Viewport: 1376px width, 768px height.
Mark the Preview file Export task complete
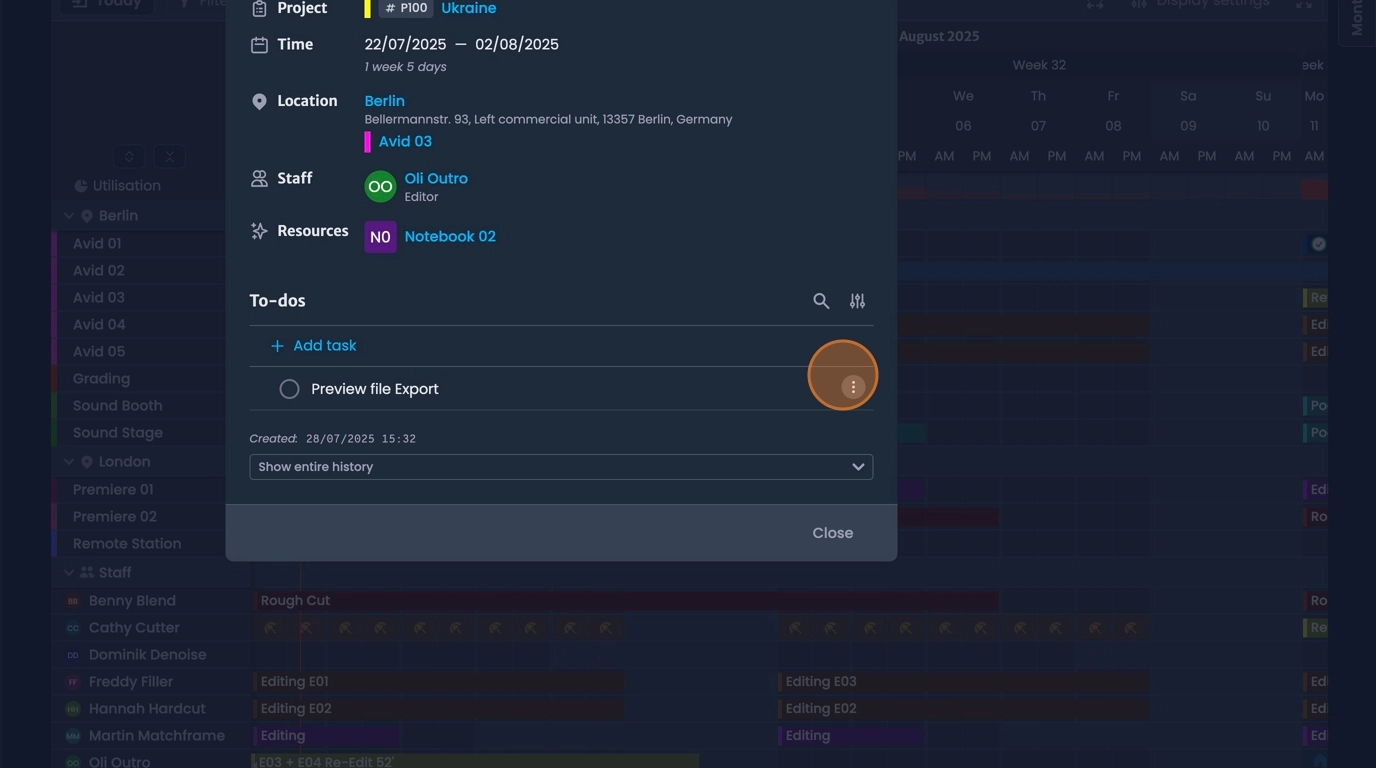tap(289, 388)
